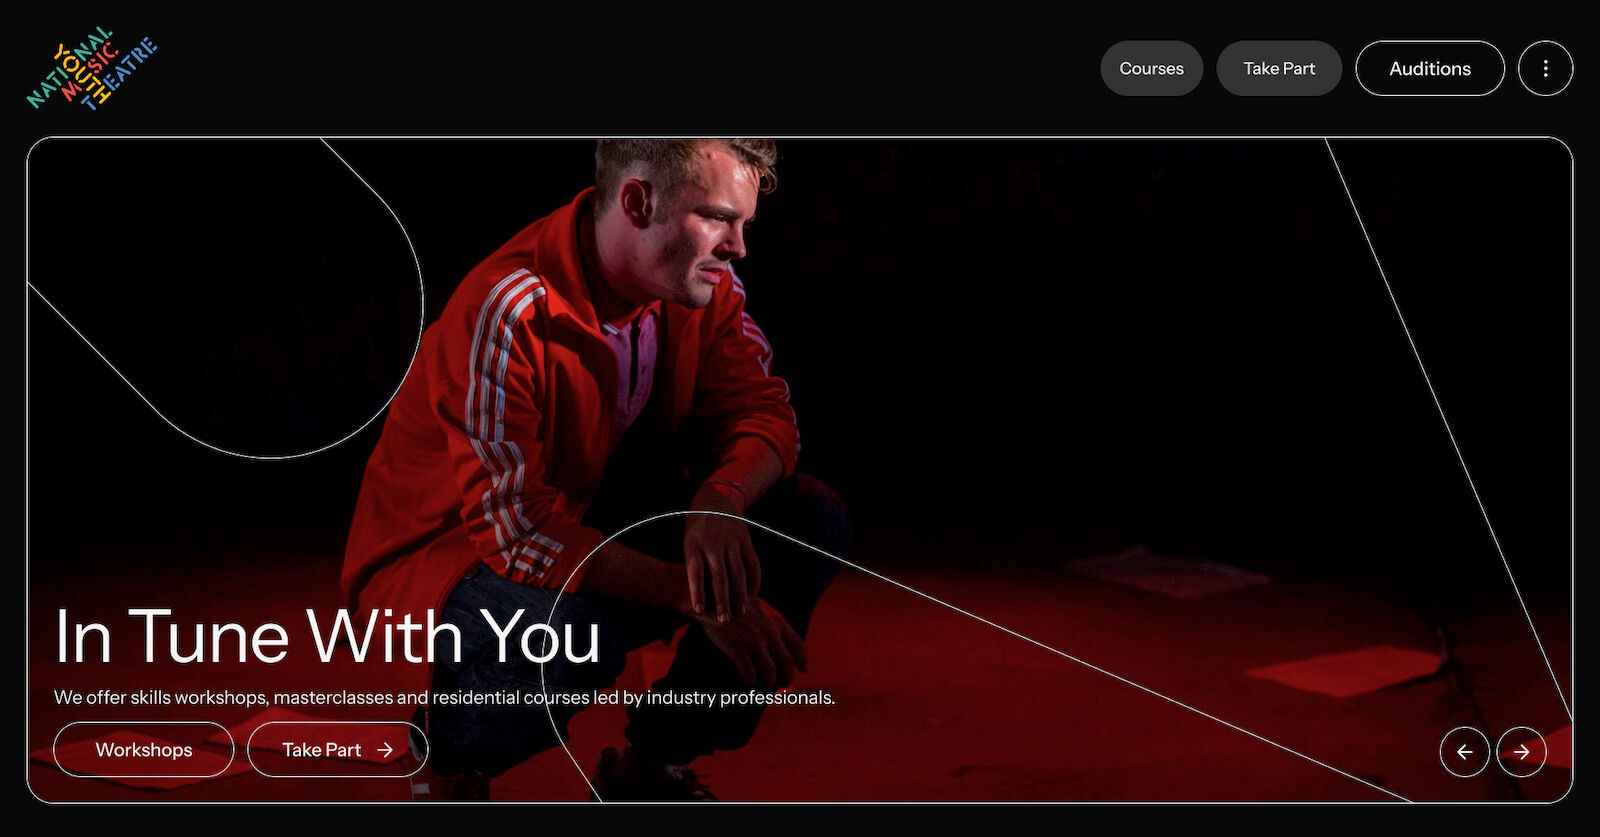Click the National Youth Music Theatre logo
Screen dimensions: 1600x837
click(92, 68)
